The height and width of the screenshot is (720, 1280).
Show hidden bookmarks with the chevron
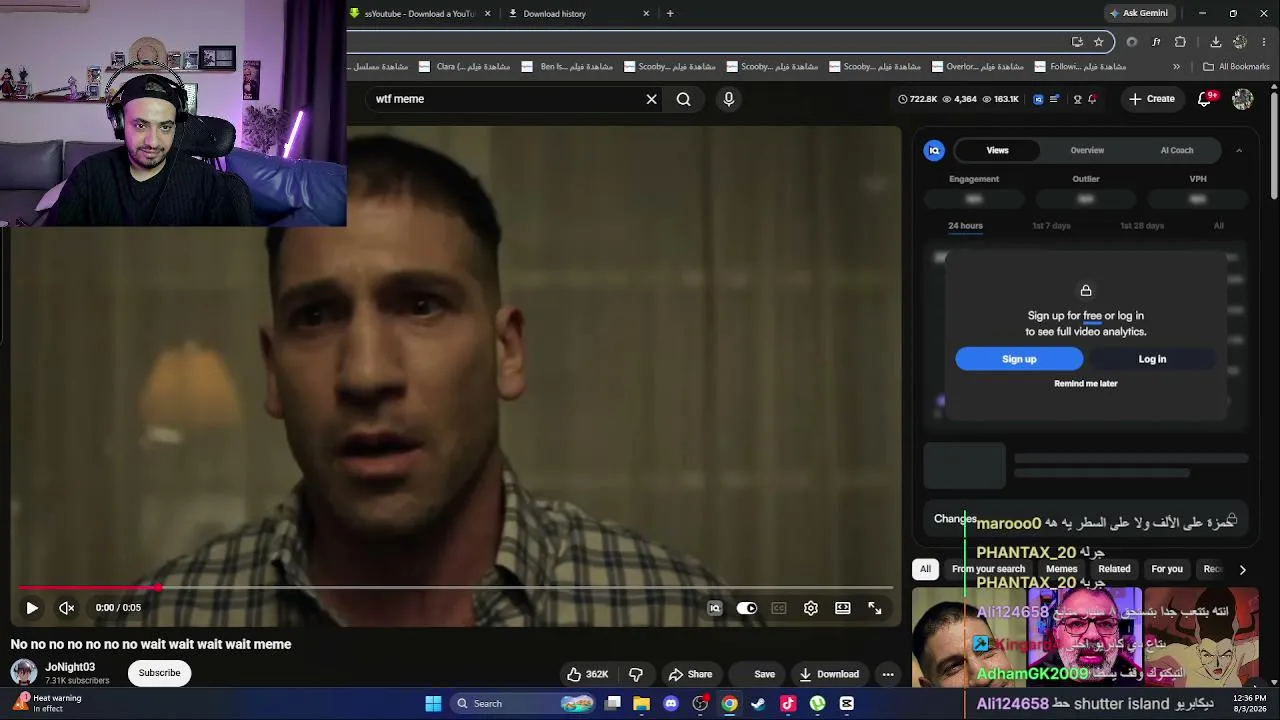1176,67
